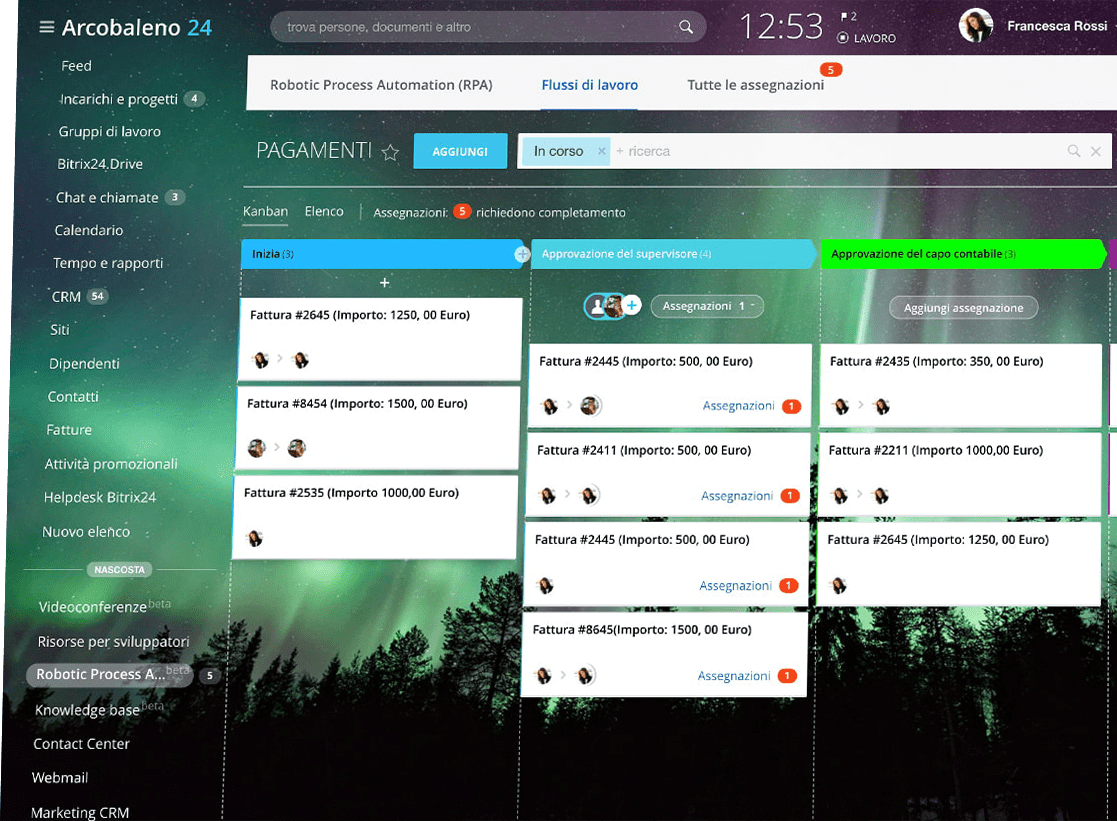
Task: Go to Calendario in the sidebar
Action: 88,230
